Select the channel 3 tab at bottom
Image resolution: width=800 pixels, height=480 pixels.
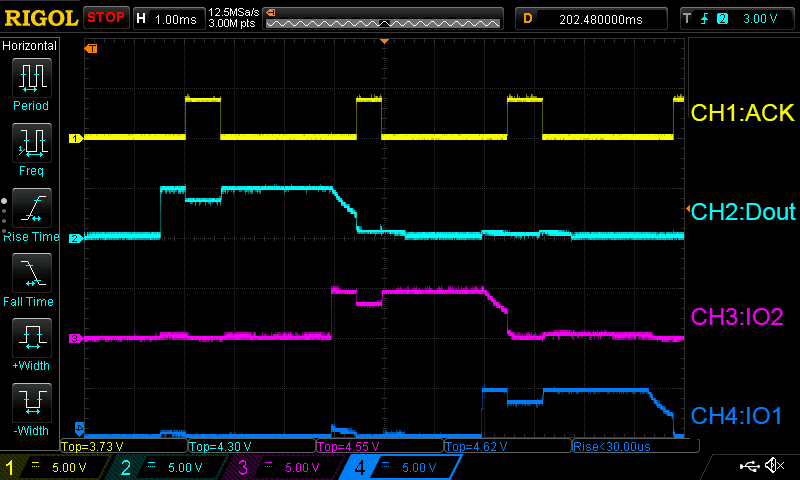click(x=285, y=467)
